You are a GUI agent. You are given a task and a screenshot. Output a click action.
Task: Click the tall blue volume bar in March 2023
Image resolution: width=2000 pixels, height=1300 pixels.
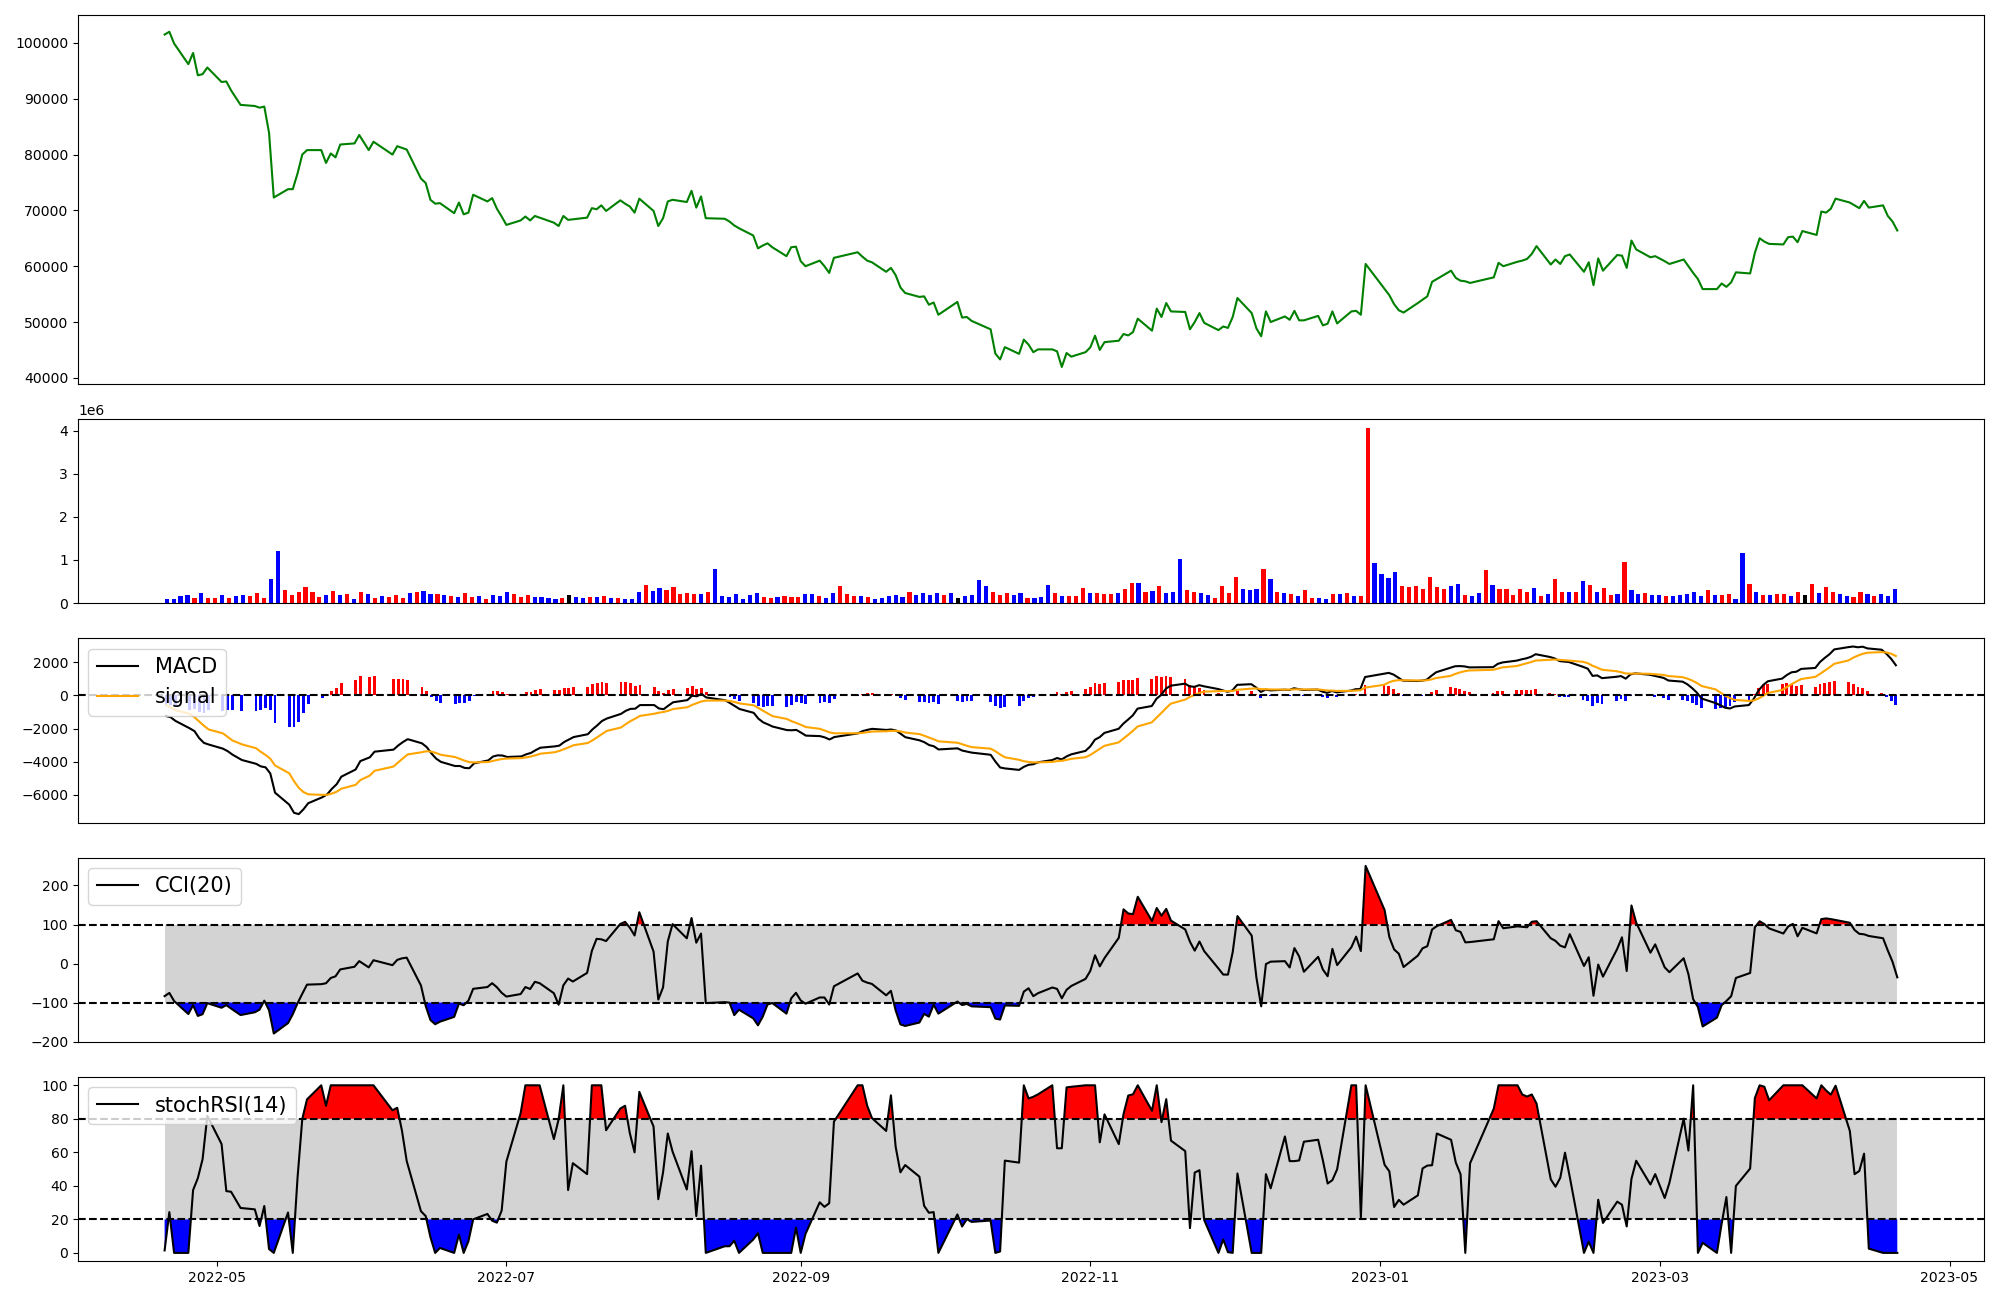[x=1742, y=578]
